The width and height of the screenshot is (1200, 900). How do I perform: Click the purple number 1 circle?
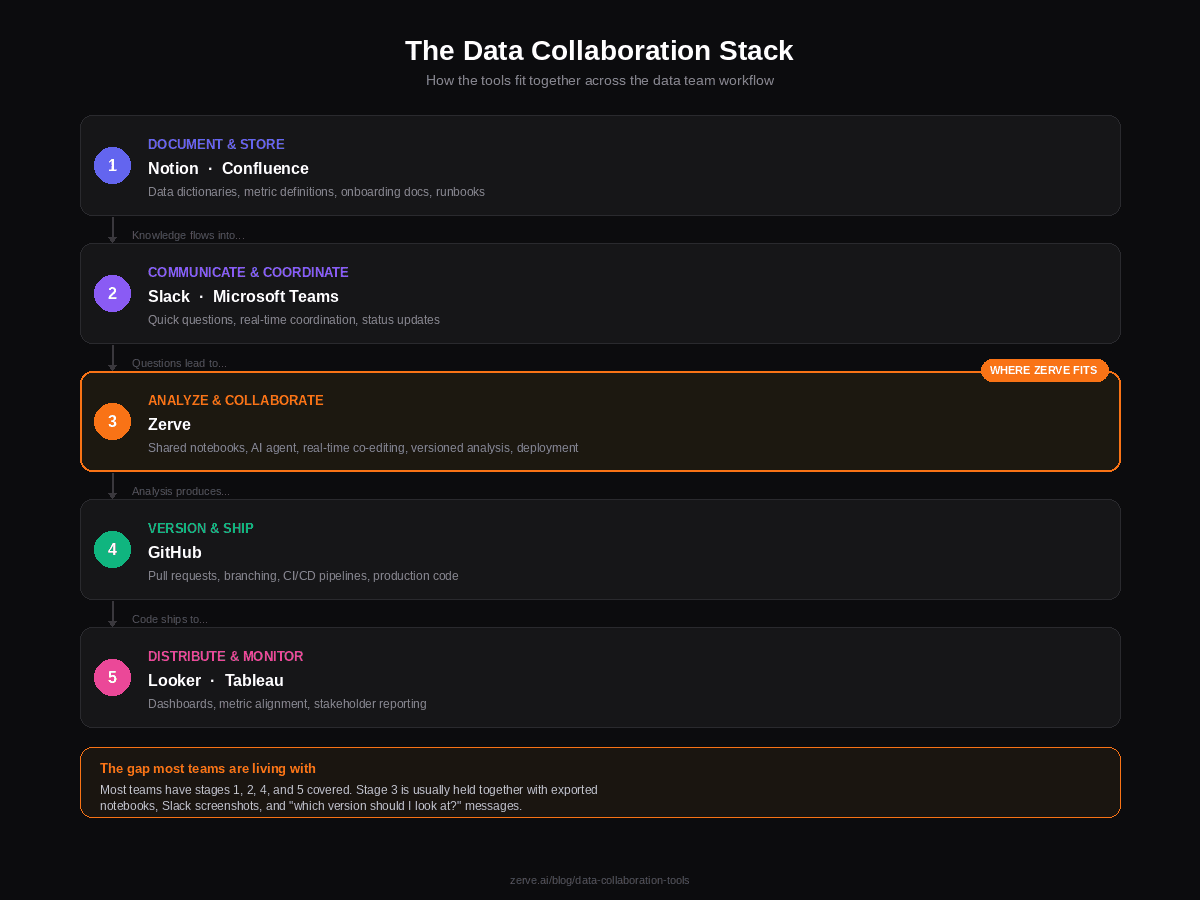click(112, 165)
